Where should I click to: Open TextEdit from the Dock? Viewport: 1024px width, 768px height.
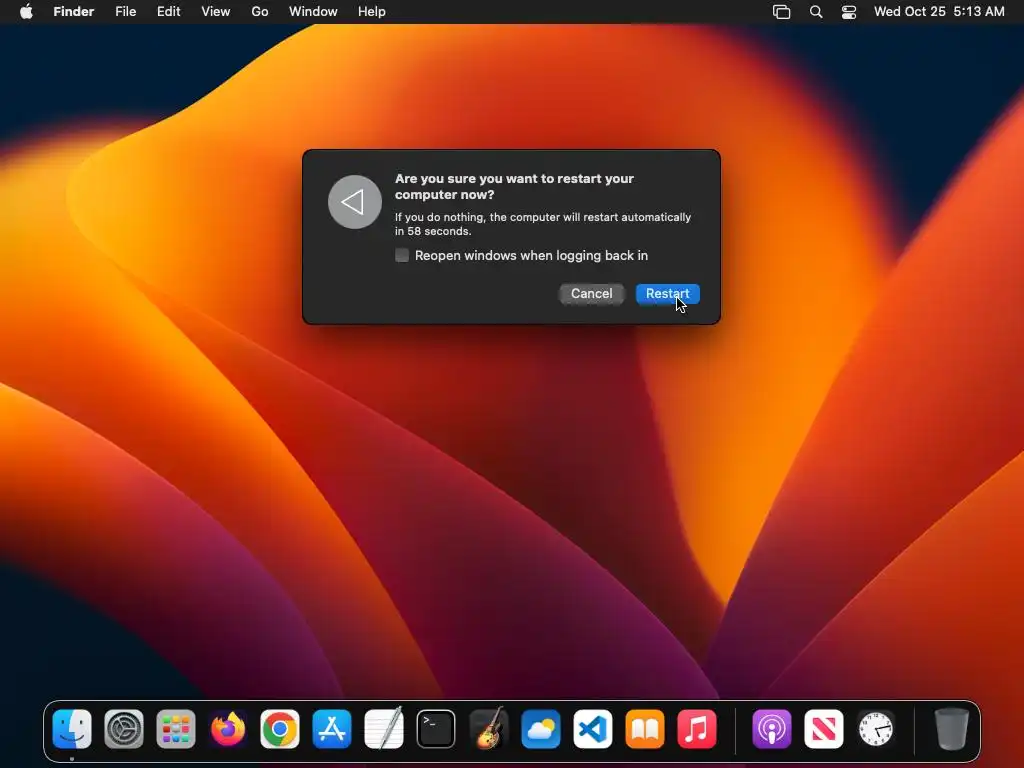(384, 729)
